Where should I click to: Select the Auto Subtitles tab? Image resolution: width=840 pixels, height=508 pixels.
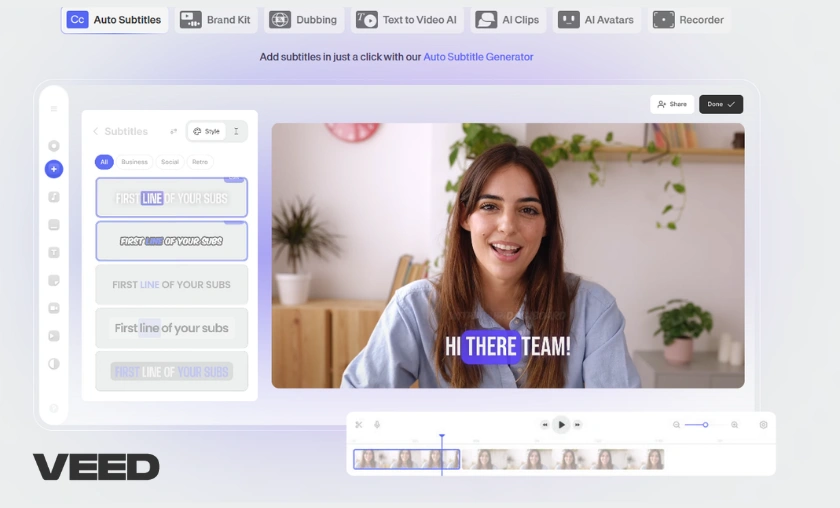tap(114, 20)
